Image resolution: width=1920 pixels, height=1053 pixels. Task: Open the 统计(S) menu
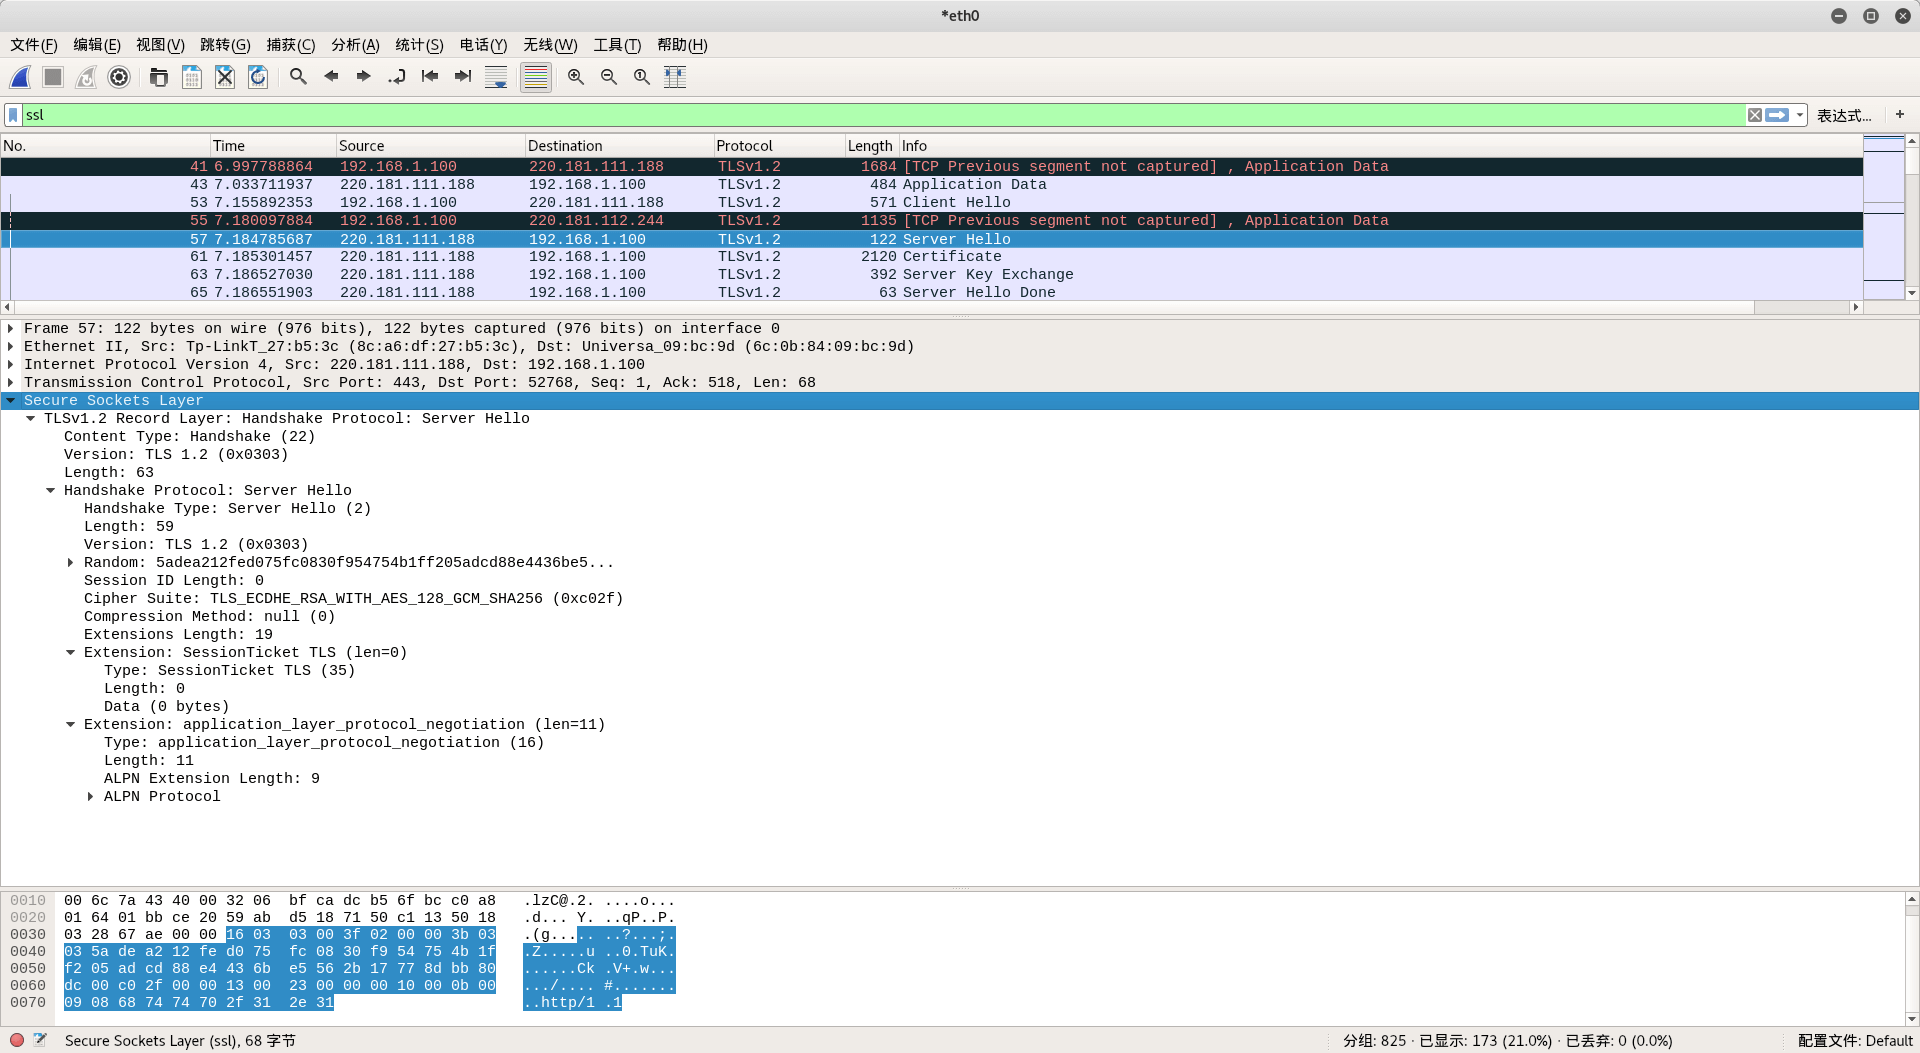419,45
